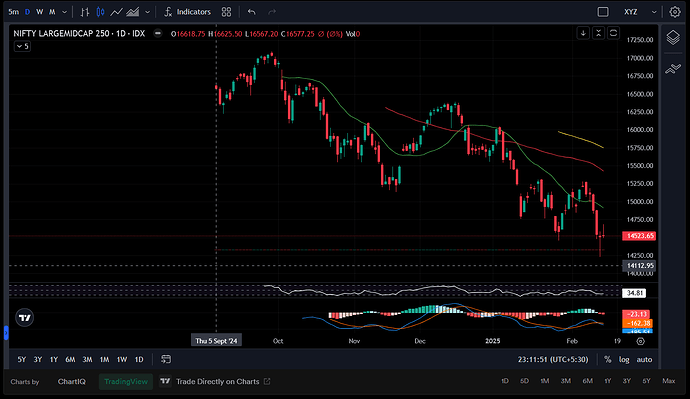Redo the last chart action

tap(272, 12)
